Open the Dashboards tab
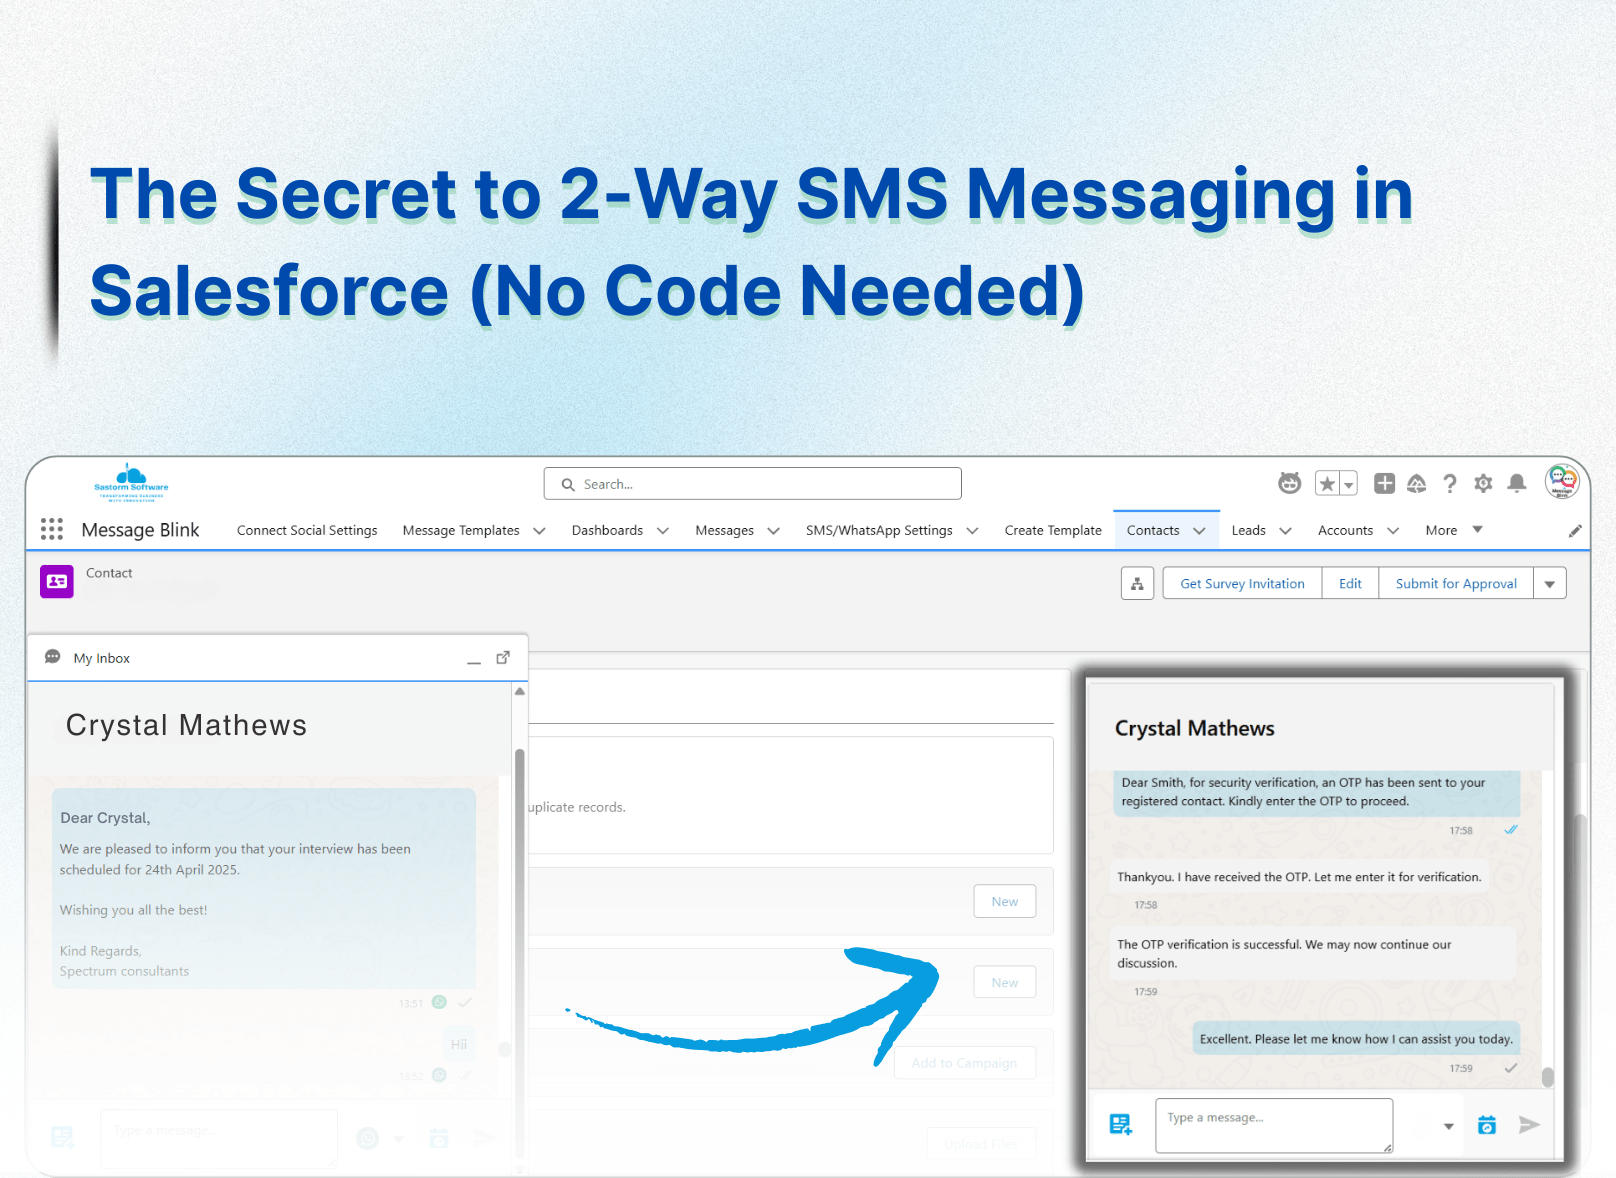 [607, 531]
